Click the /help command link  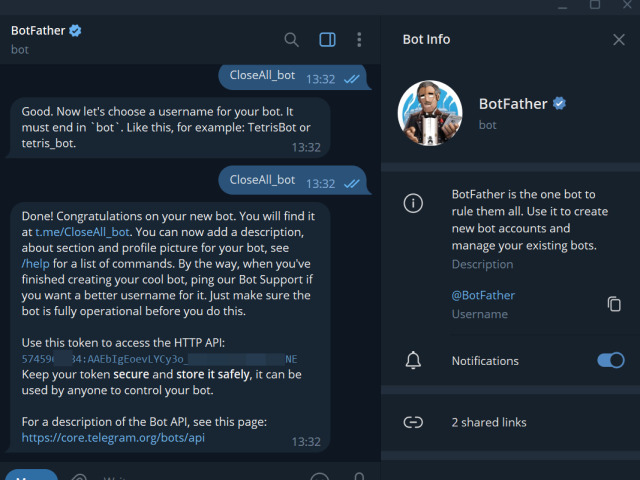point(36,264)
